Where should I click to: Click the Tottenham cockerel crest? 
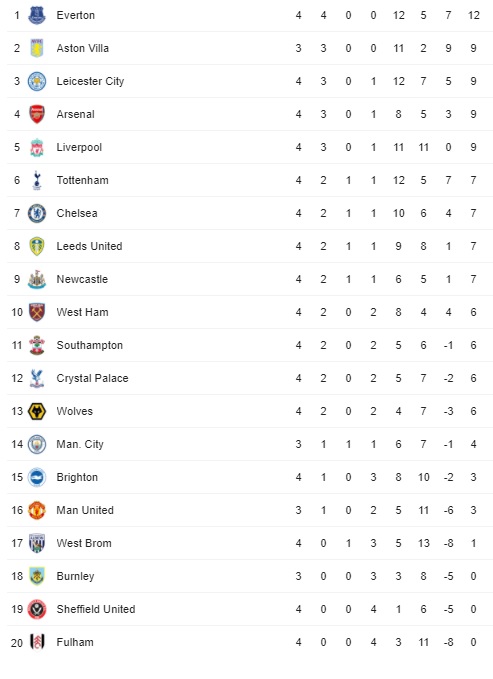[x=37, y=180]
